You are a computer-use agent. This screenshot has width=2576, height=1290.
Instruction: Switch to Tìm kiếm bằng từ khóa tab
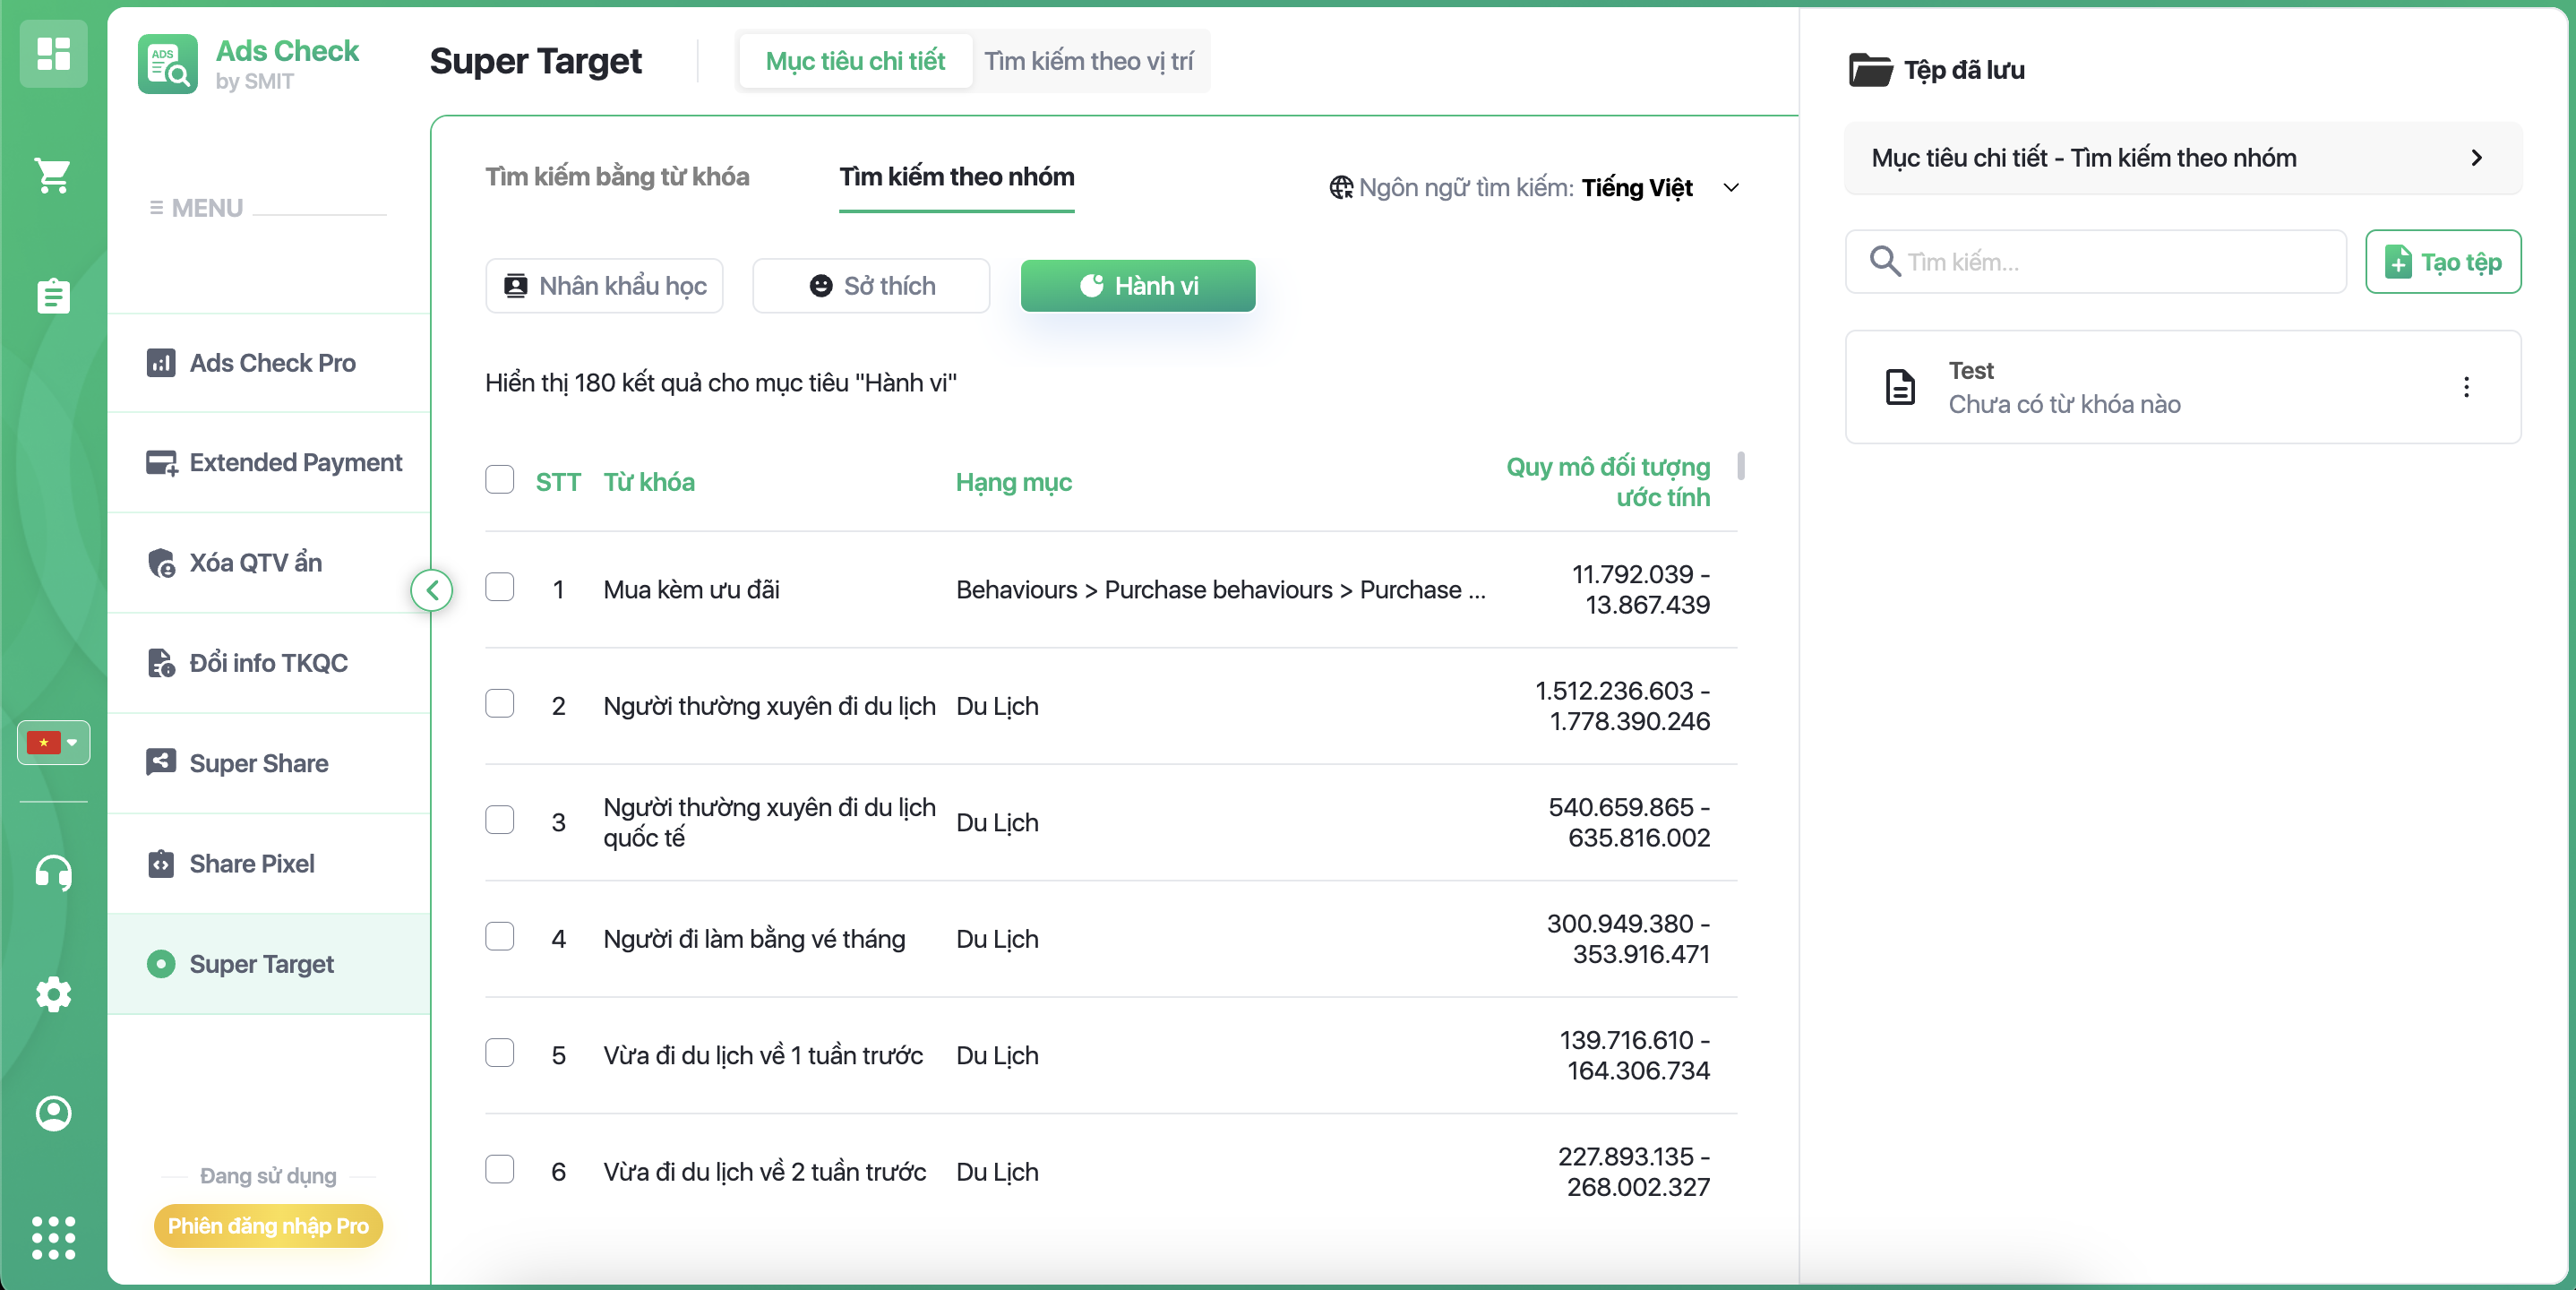tap(617, 177)
